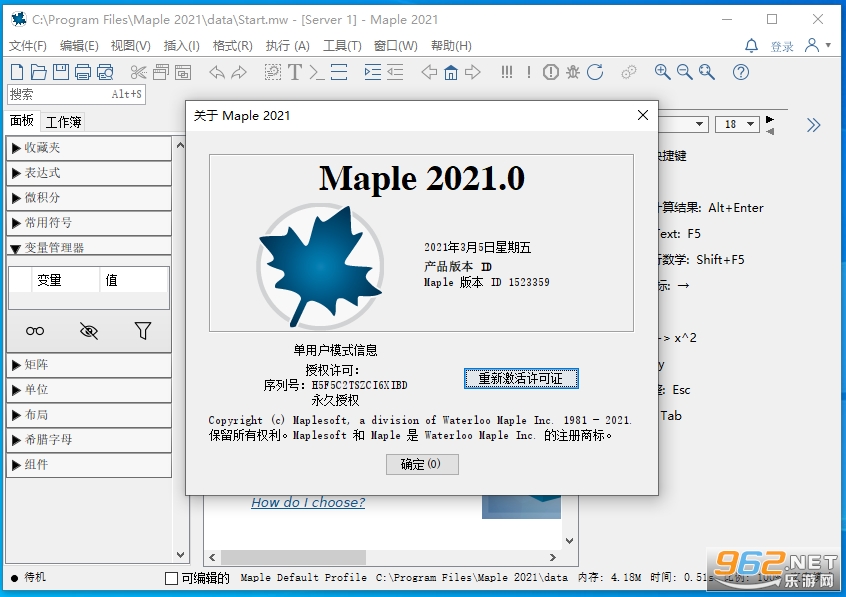
Task: Expand the 布局 palette
Action: (89, 415)
